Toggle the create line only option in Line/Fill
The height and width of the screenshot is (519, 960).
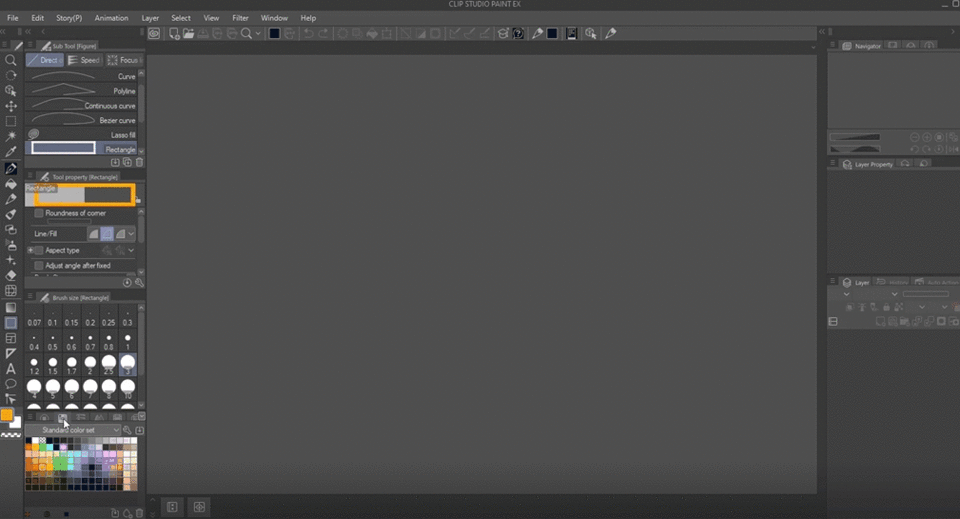click(x=94, y=234)
